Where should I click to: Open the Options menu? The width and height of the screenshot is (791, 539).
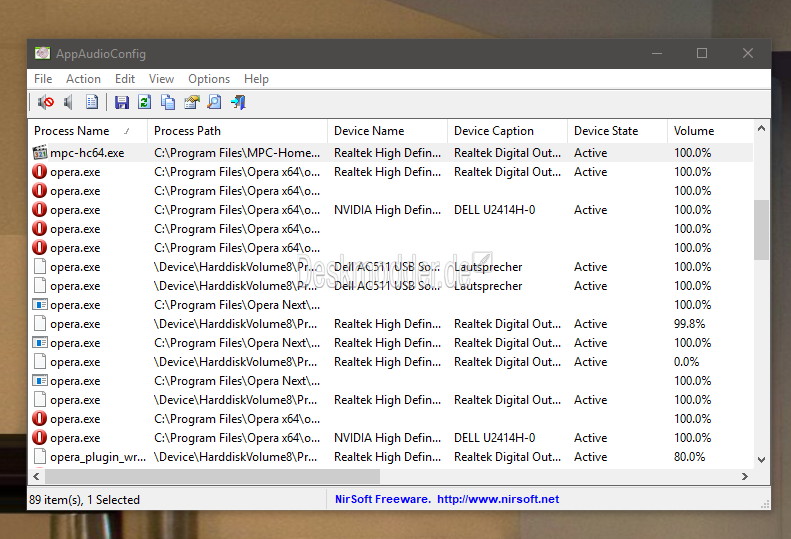pyautogui.click(x=209, y=79)
